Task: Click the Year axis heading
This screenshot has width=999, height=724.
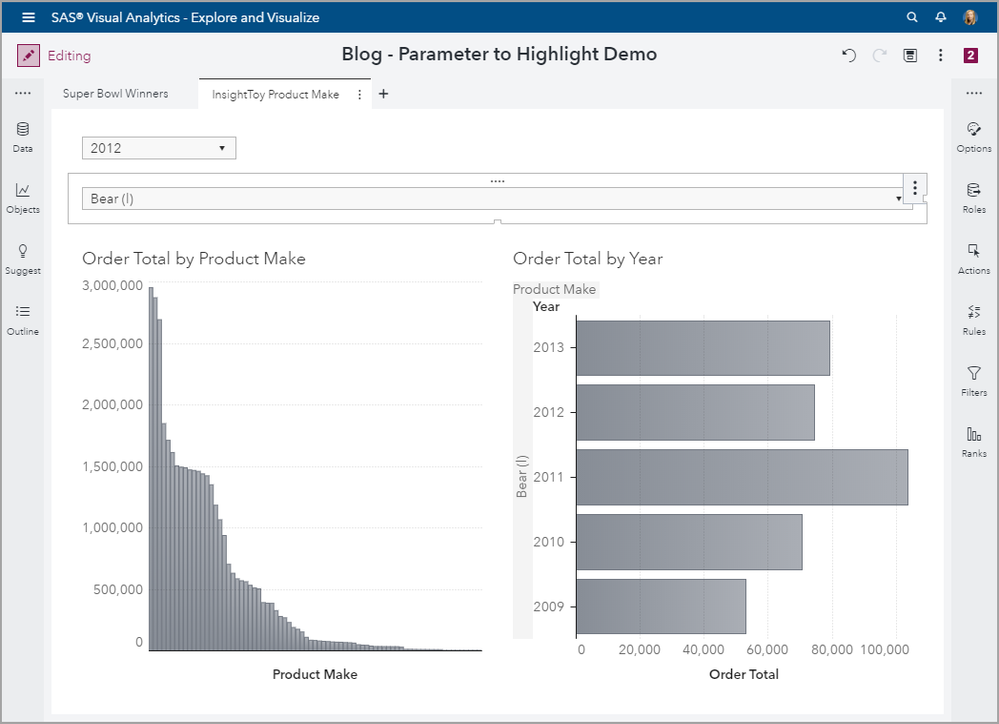Action: [x=546, y=307]
